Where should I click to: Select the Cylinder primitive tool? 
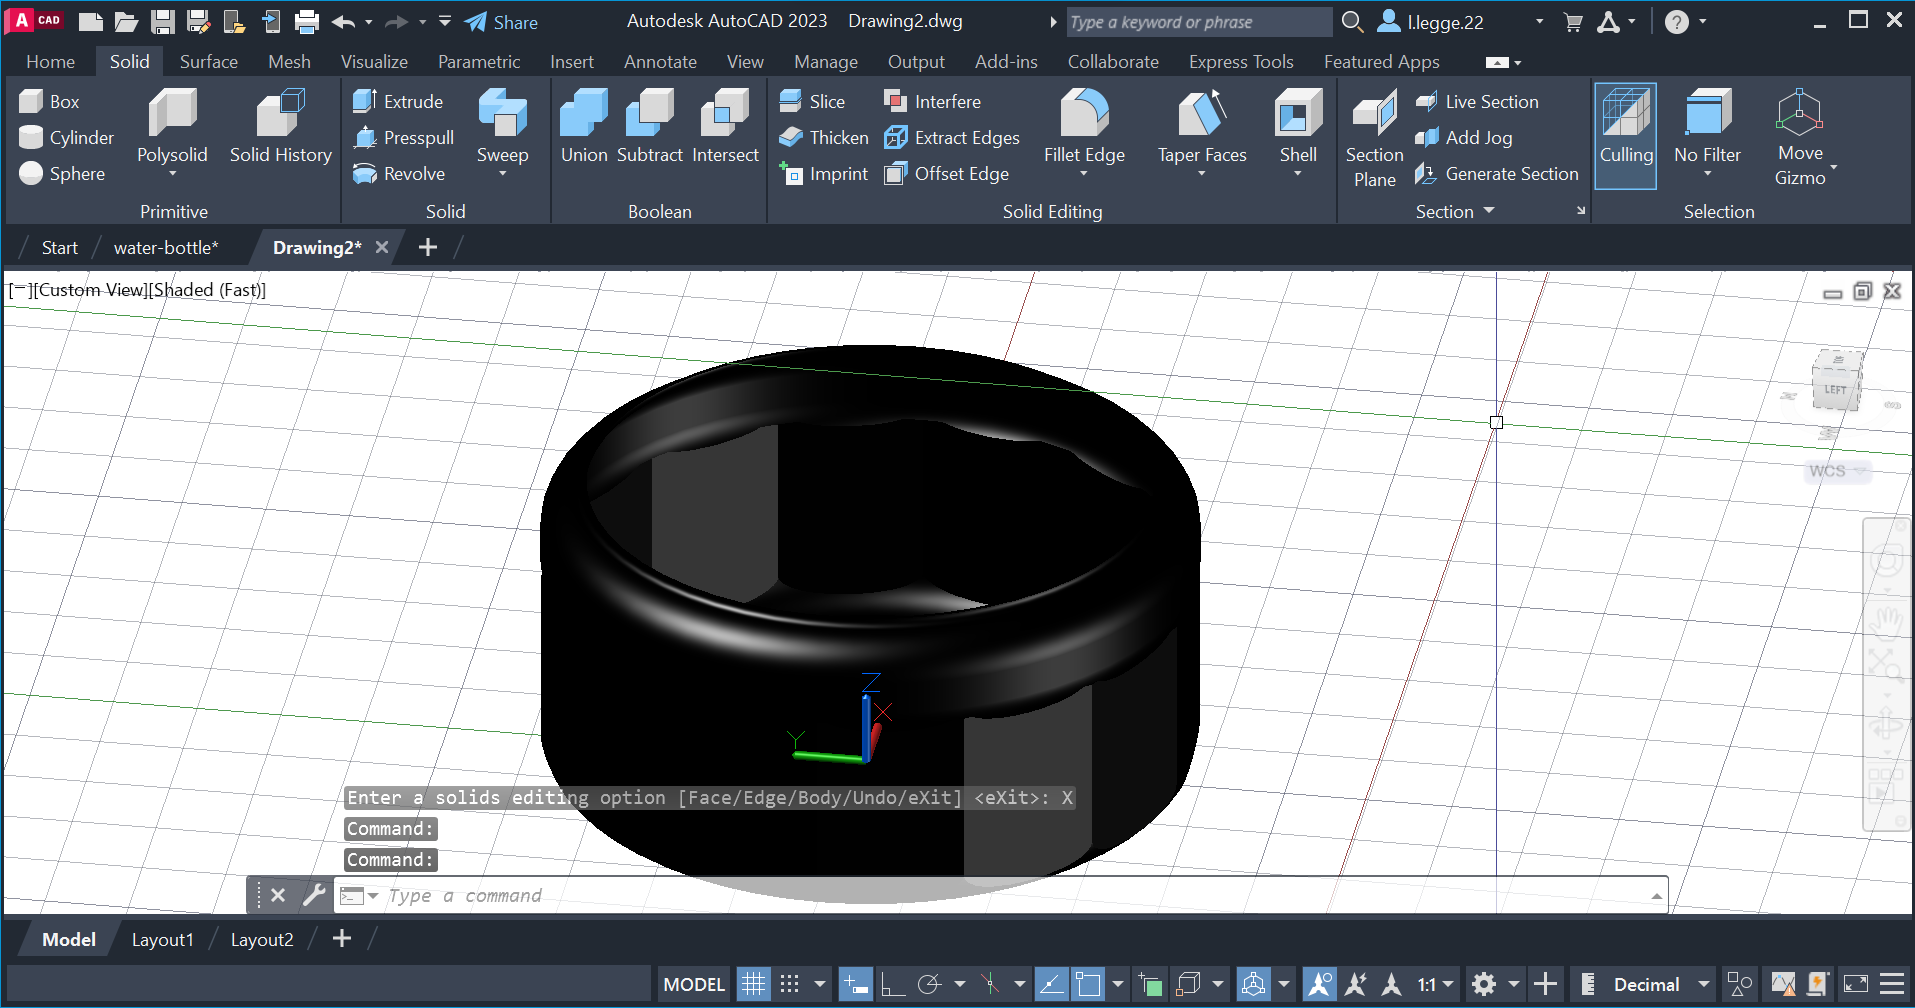pyautogui.click(x=67, y=137)
